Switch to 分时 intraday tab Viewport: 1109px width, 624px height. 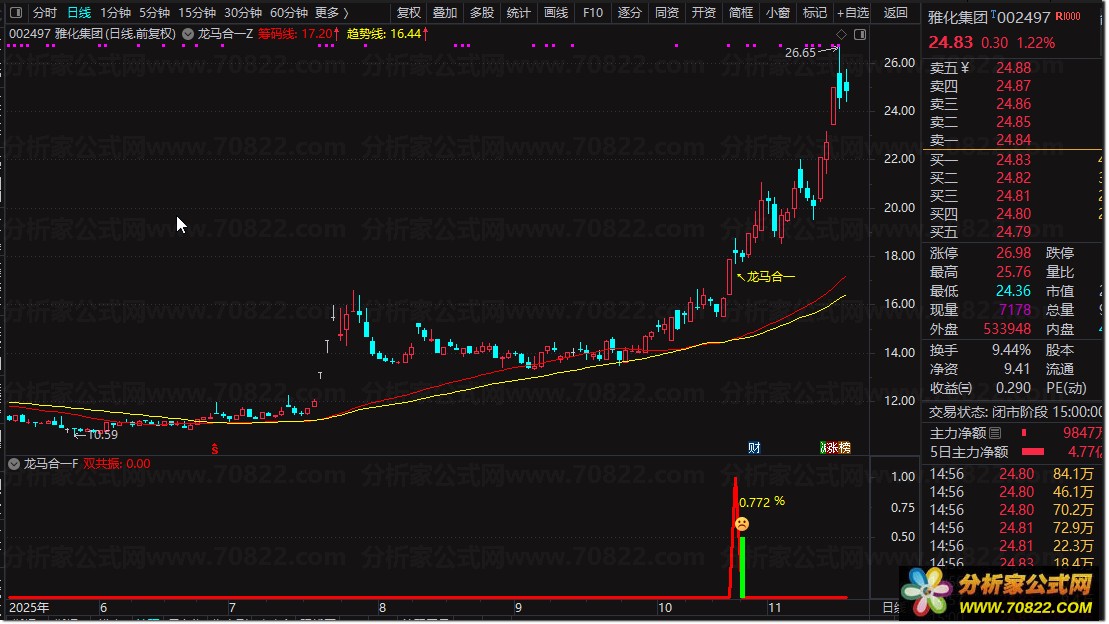click(x=45, y=13)
